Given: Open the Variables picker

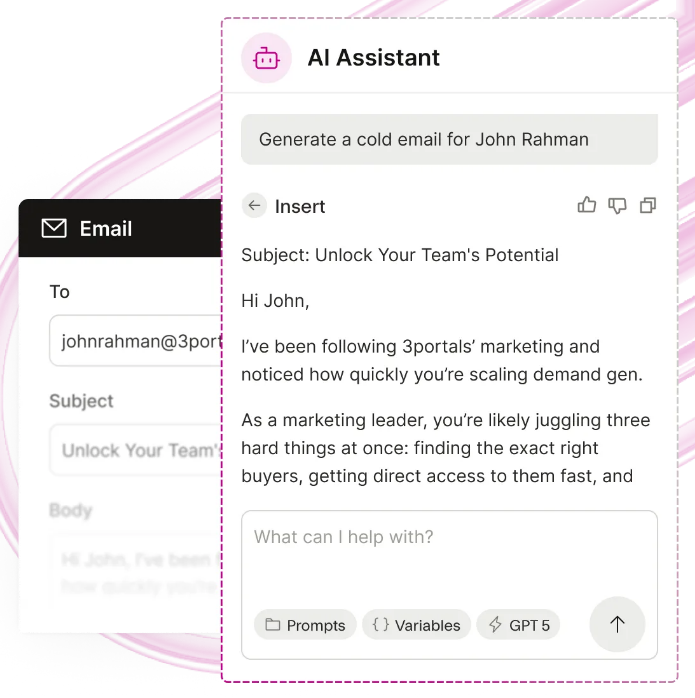Looking at the screenshot, I should click(x=416, y=625).
